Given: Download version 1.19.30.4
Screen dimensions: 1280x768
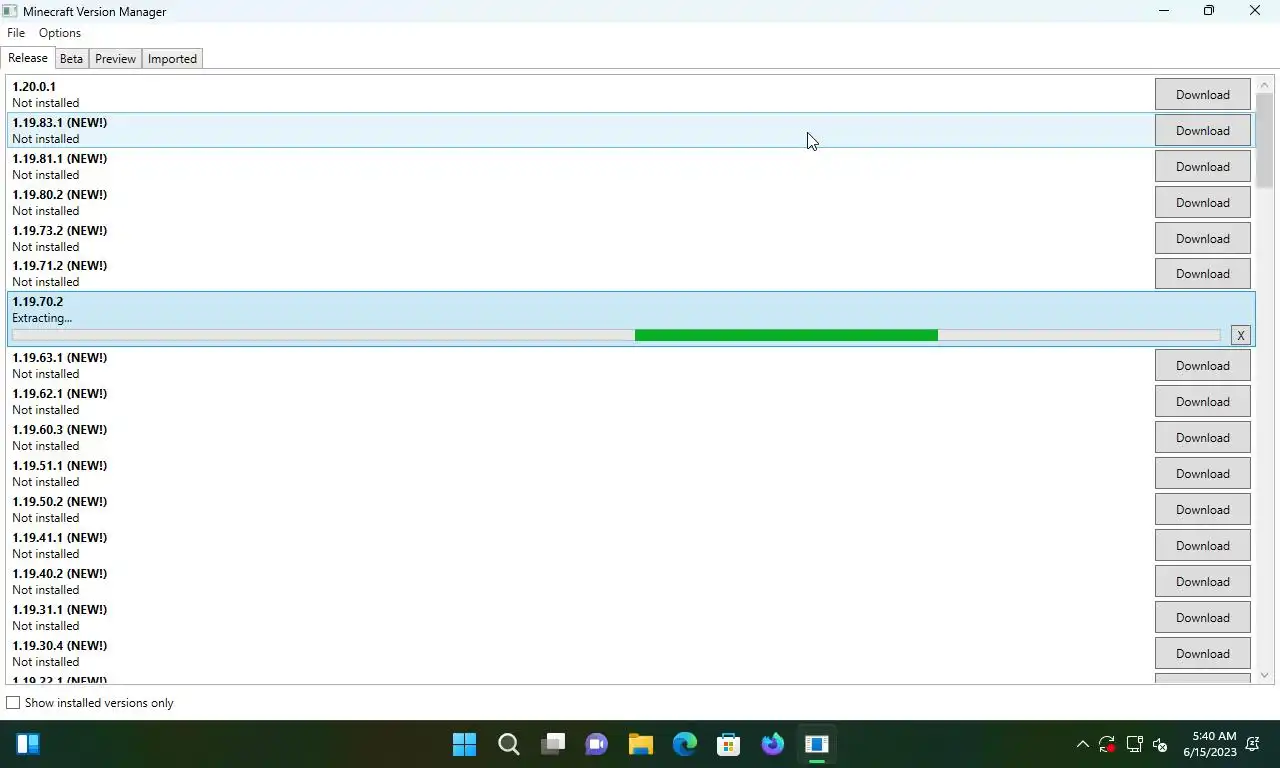Looking at the screenshot, I should coord(1202,654).
